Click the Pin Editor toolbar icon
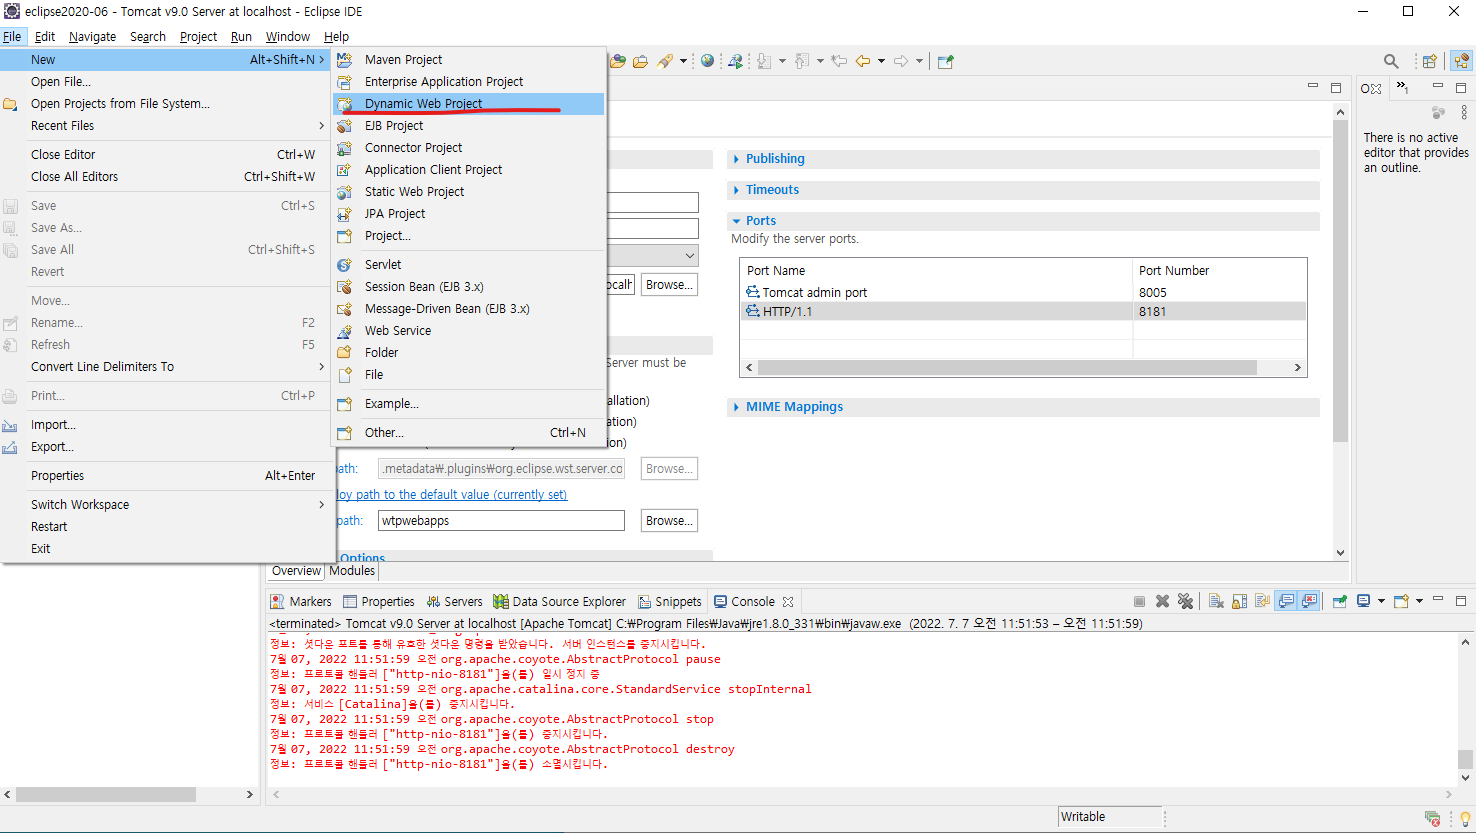The height and width of the screenshot is (833, 1476). 946,61
